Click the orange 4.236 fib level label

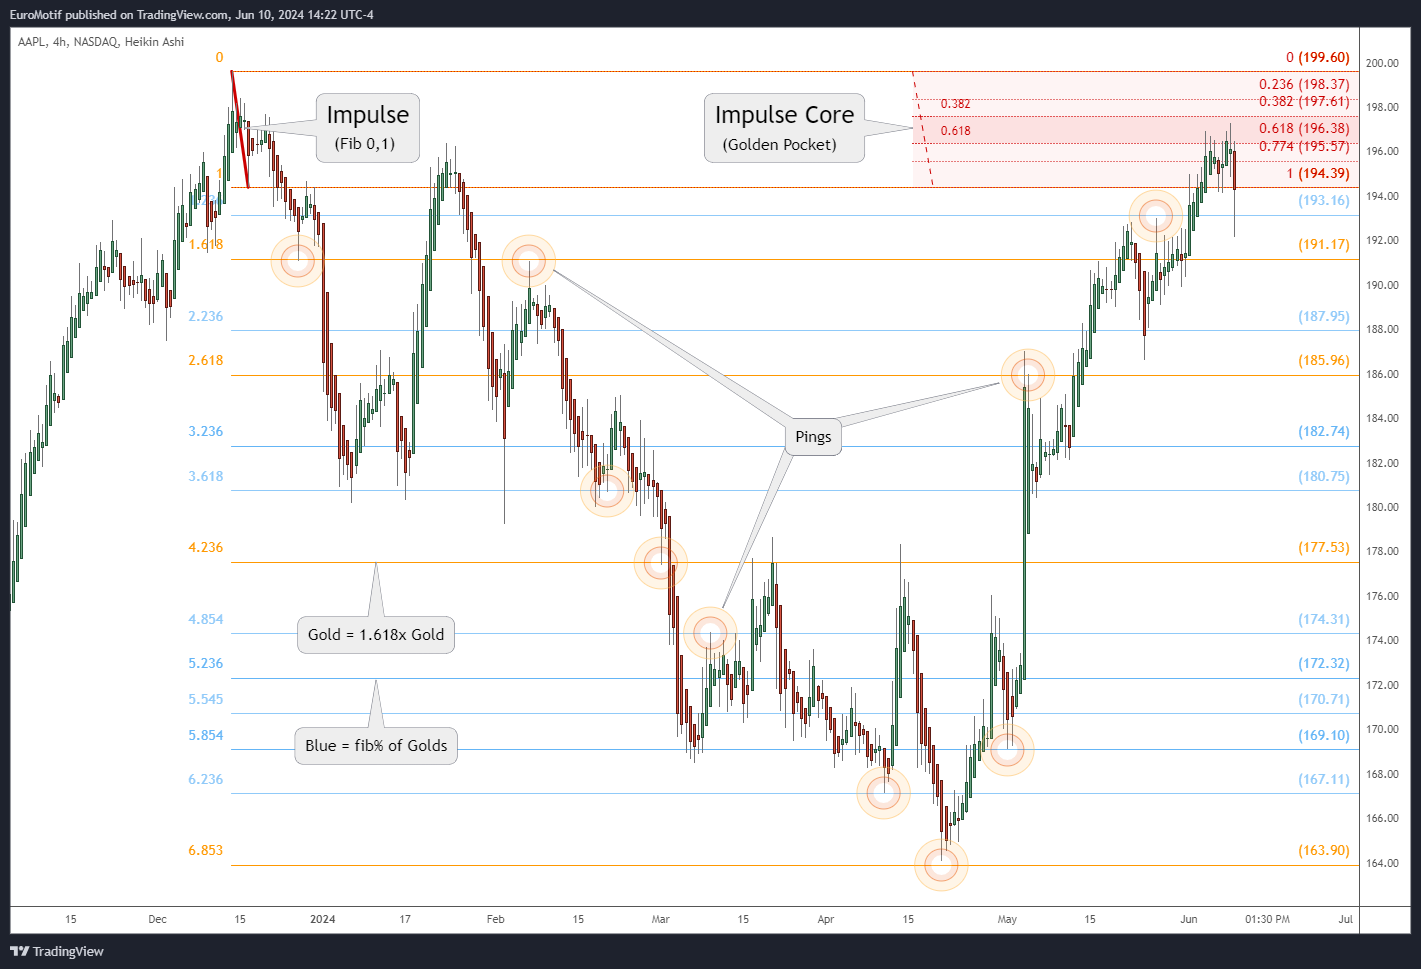coord(206,547)
